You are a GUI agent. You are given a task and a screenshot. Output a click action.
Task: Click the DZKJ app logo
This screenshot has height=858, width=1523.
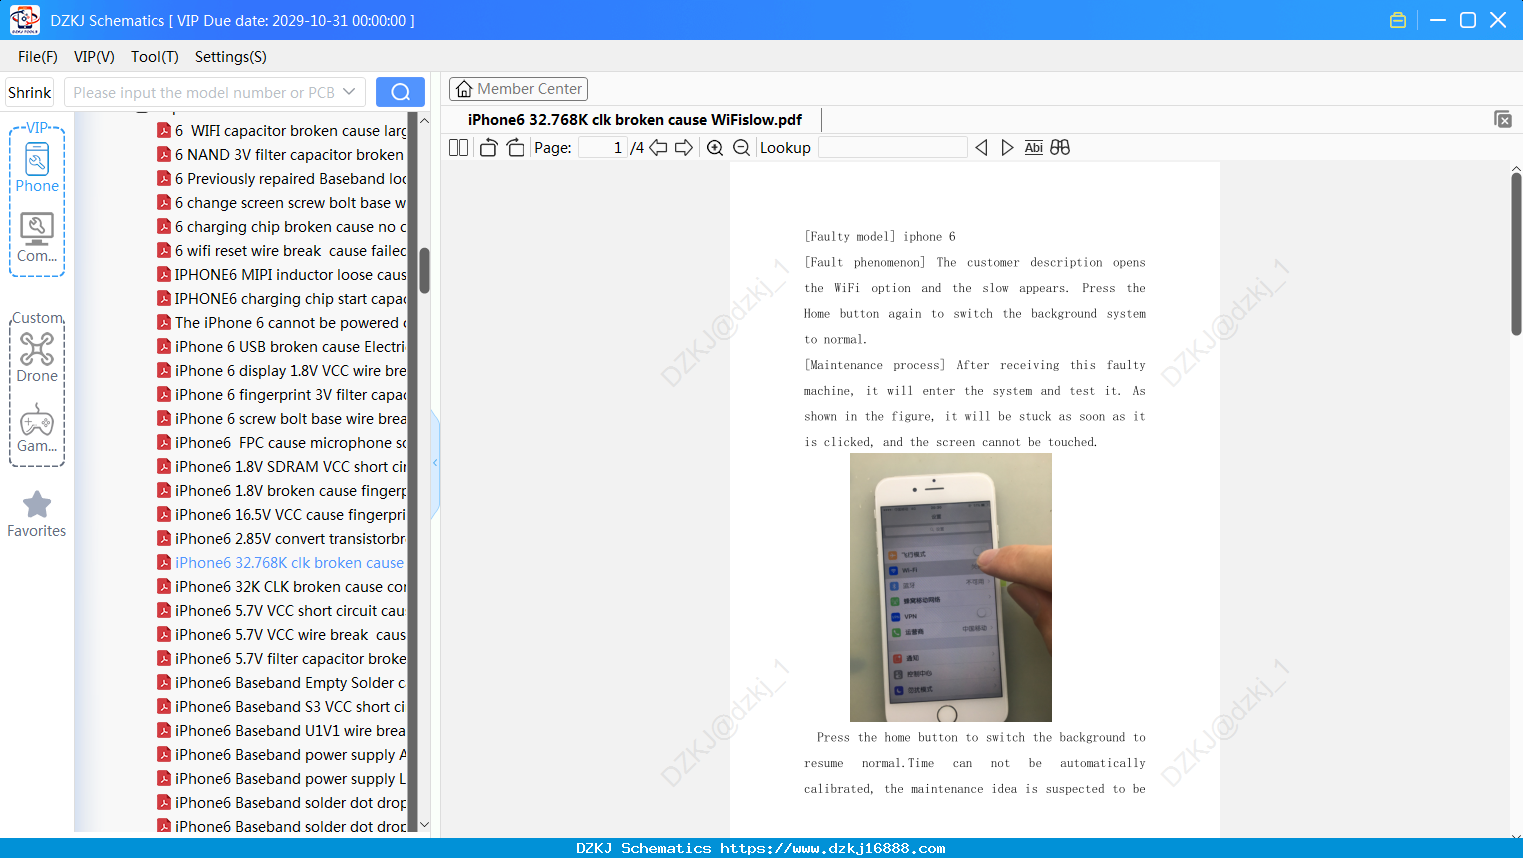tap(24, 20)
